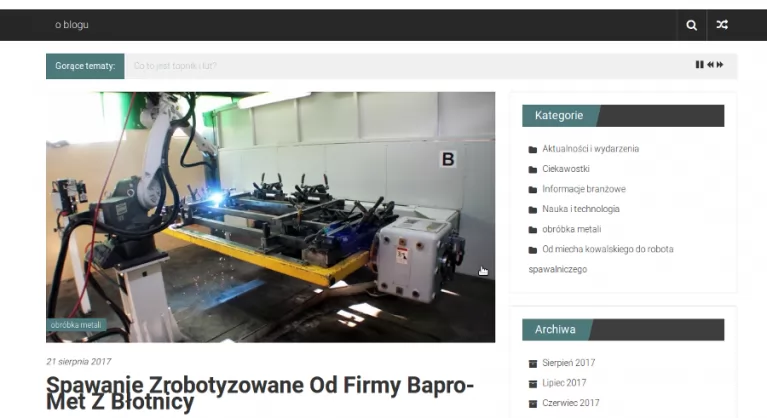
Task: Click the 'Co to jest topnik i lut?' ticker headline
Action: pos(175,66)
